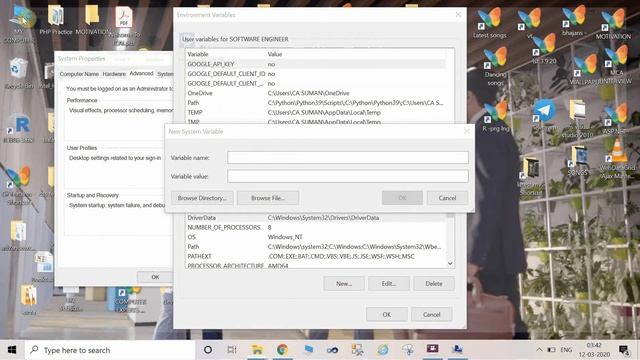Click the Browse File button
This screenshot has height=360, width=640.
(268, 198)
